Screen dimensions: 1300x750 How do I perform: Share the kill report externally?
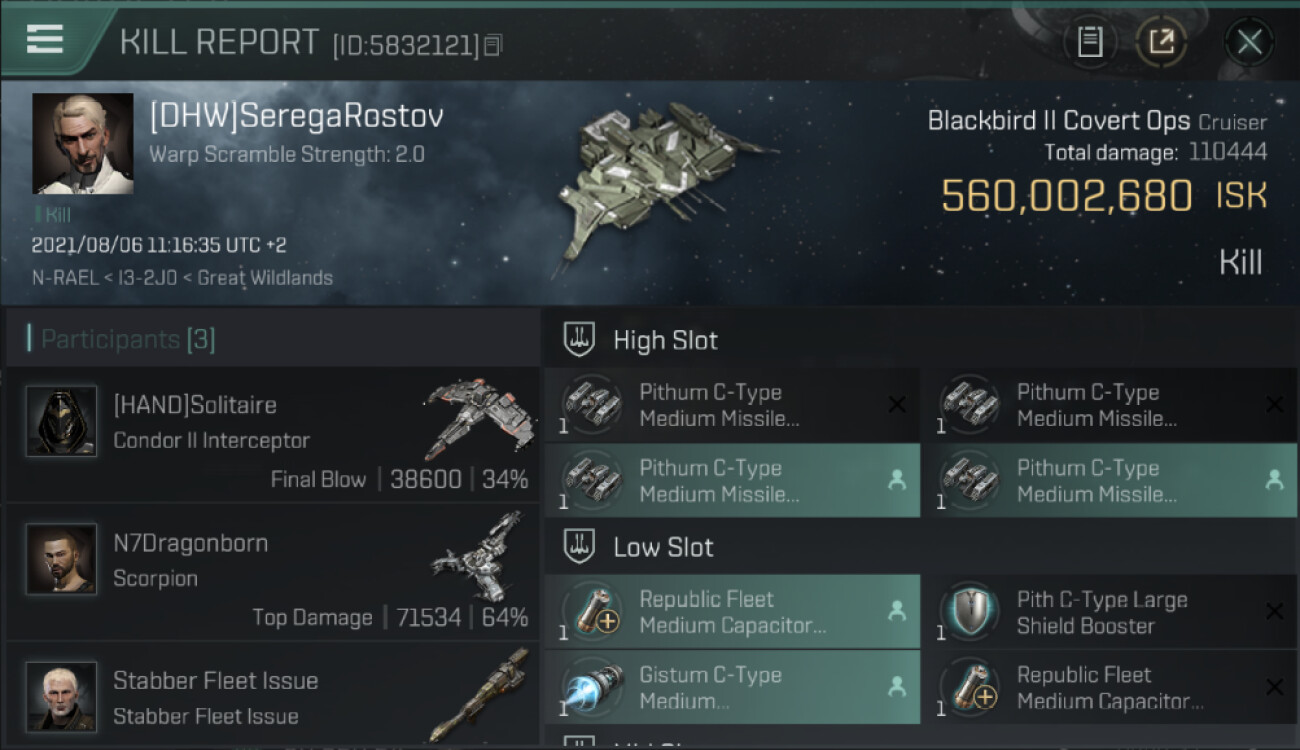point(1161,42)
